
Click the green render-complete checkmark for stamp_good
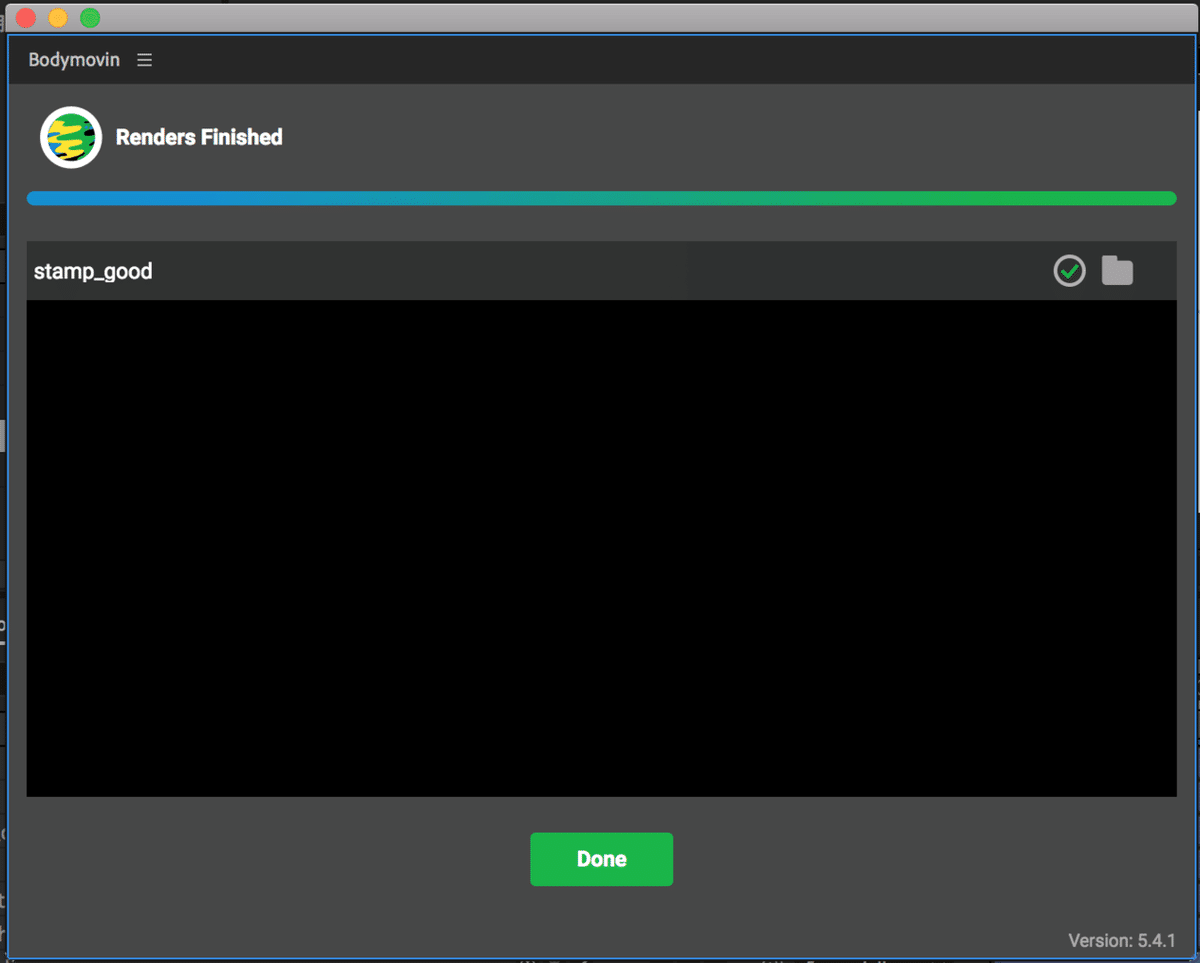[x=1069, y=270]
